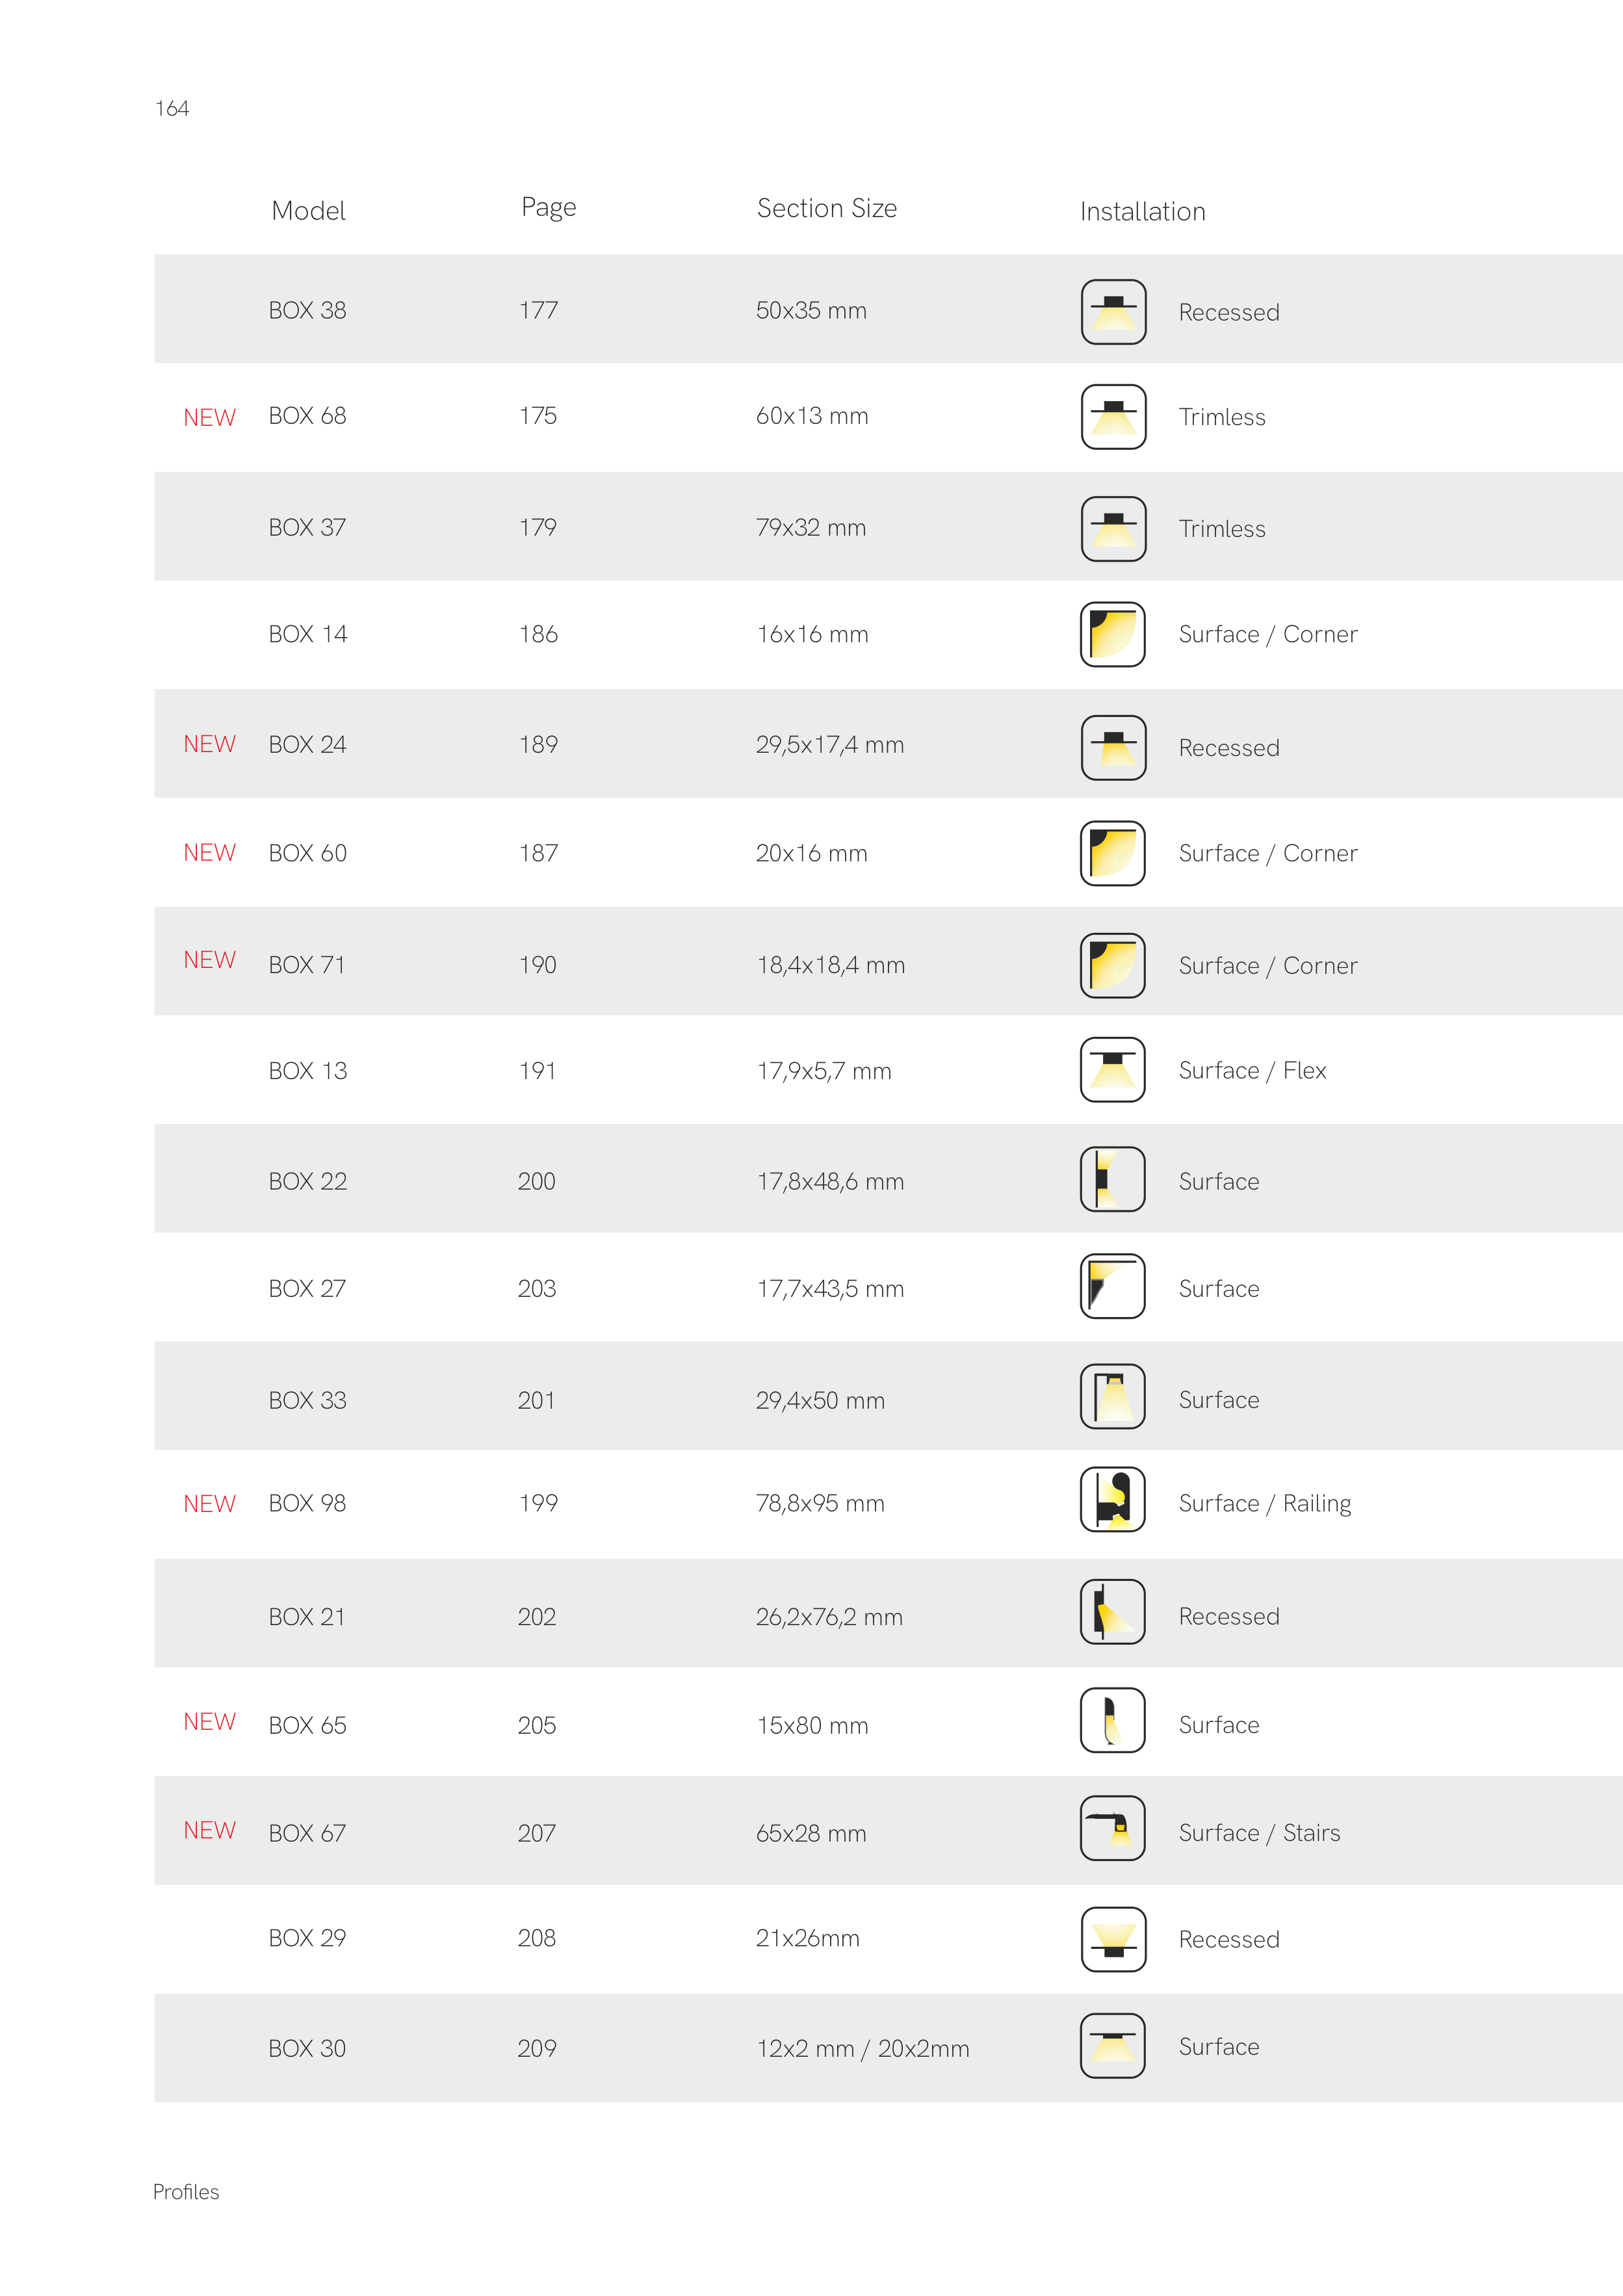
Task: Click the BOX 27 surface profile icon
Action: 1112,1287
